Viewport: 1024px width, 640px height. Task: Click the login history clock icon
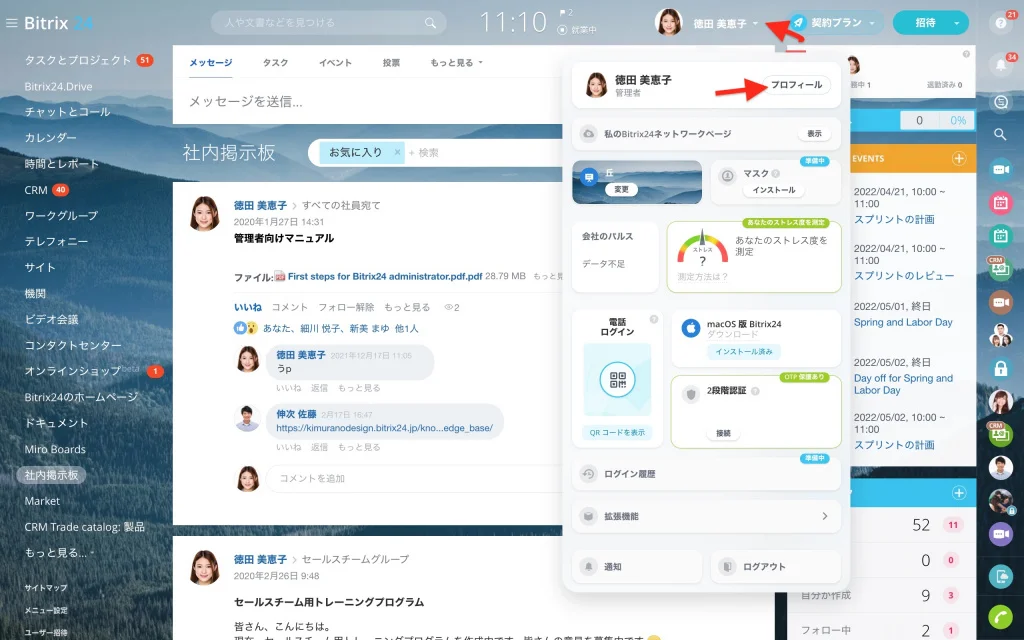click(588, 474)
